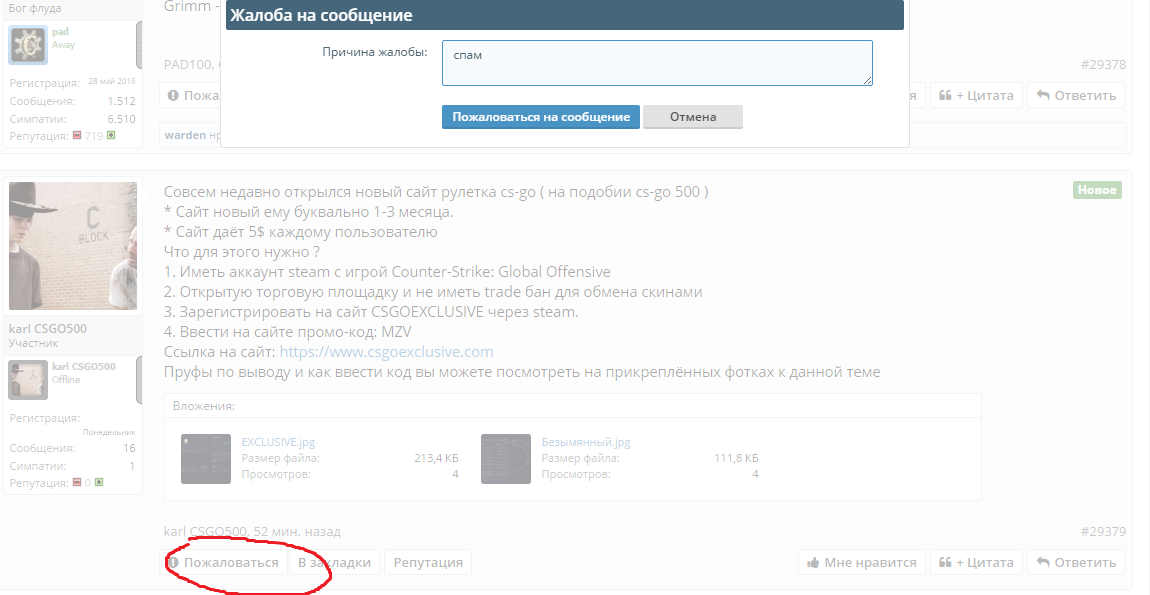Open karl CSGO500 large avatar

73,246
